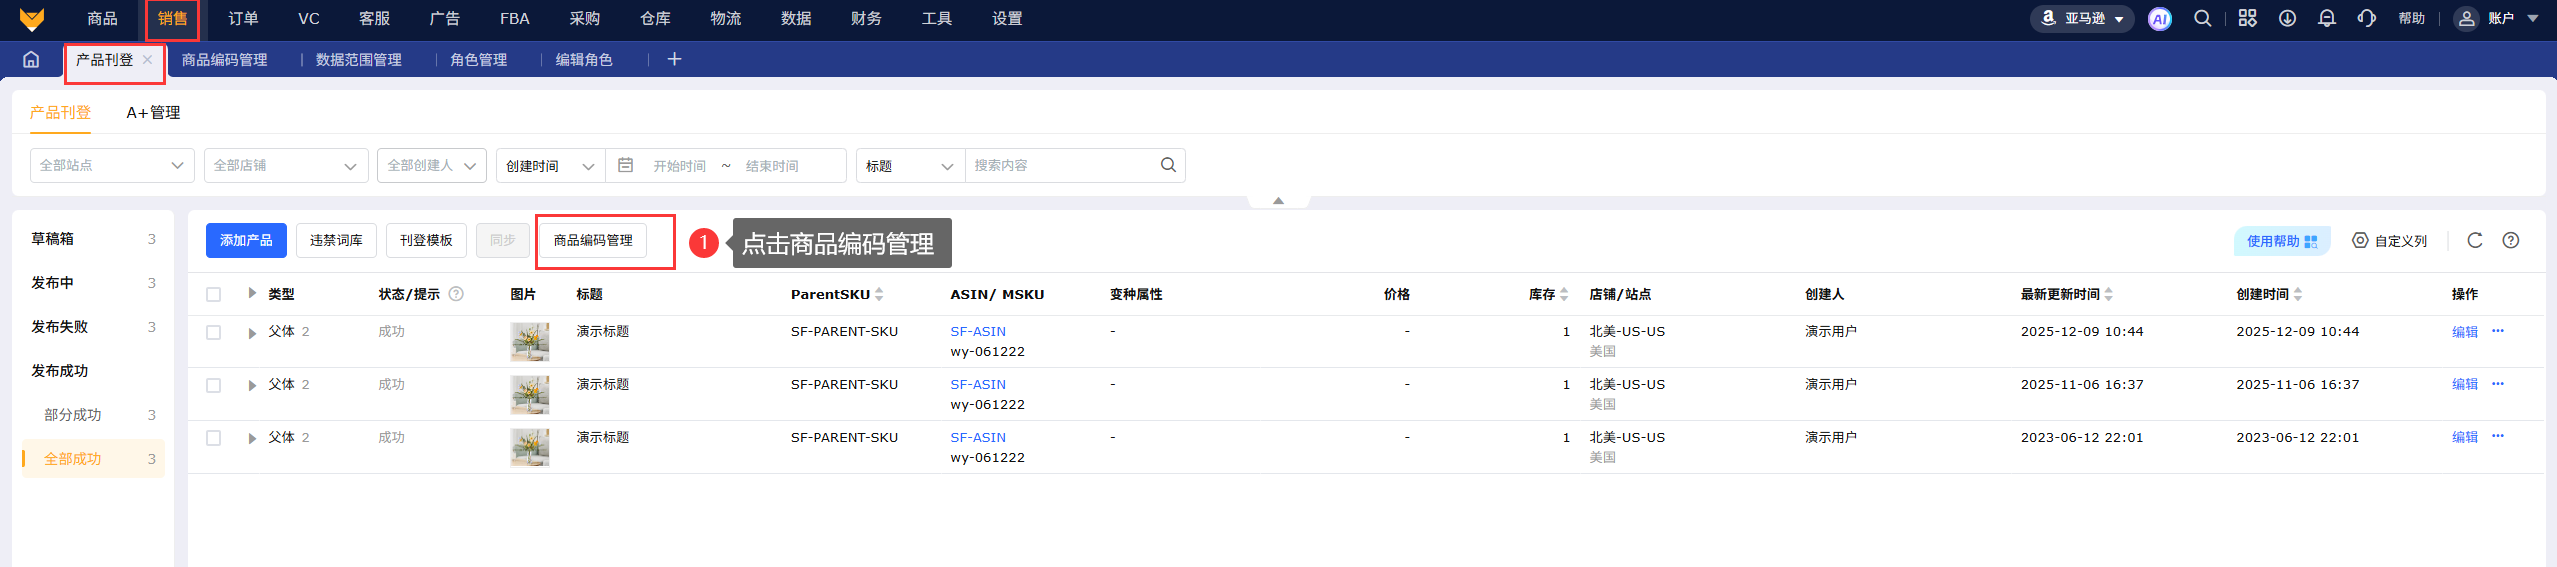Collapse the filter panel arrow

pos(1278,201)
